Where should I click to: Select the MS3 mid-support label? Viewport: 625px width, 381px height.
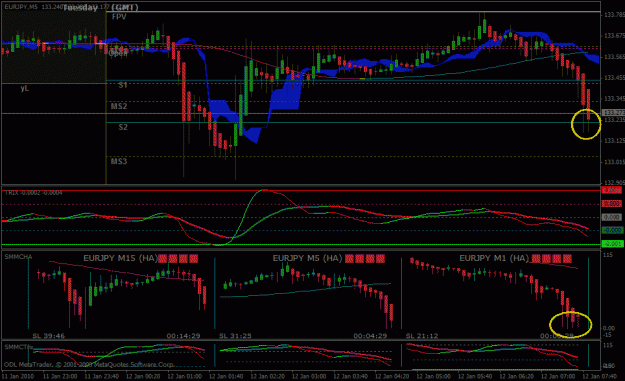[119, 161]
